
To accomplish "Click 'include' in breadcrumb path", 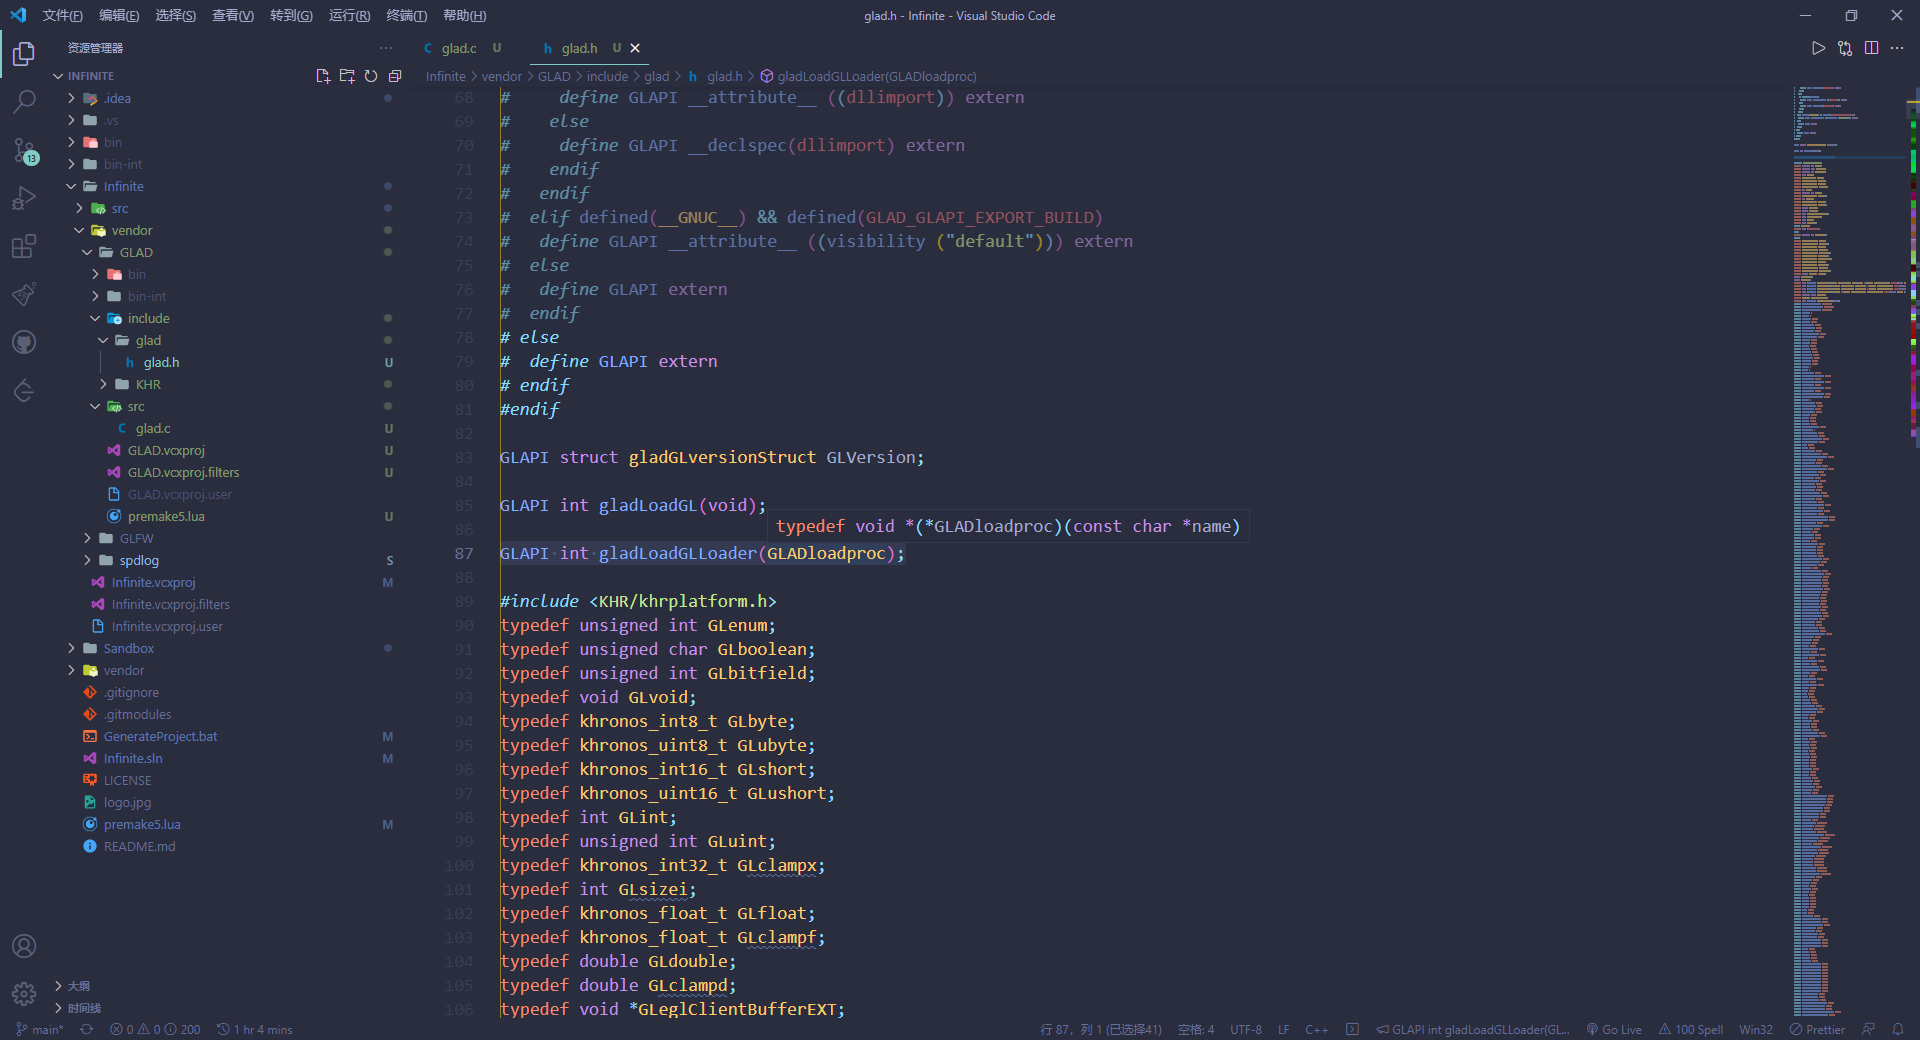I will tap(607, 76).
